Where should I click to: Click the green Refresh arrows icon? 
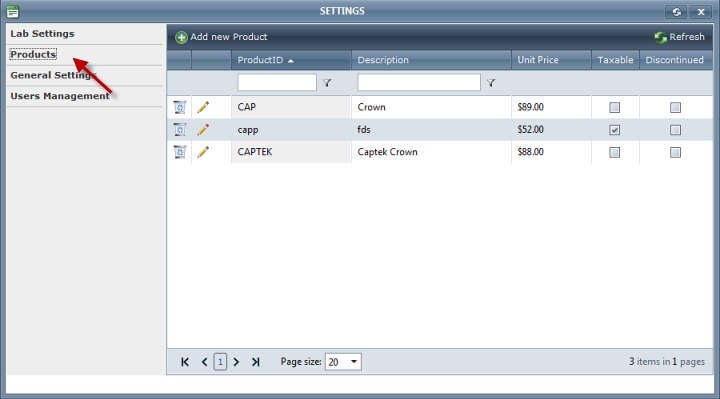click(x=660, y=37)
